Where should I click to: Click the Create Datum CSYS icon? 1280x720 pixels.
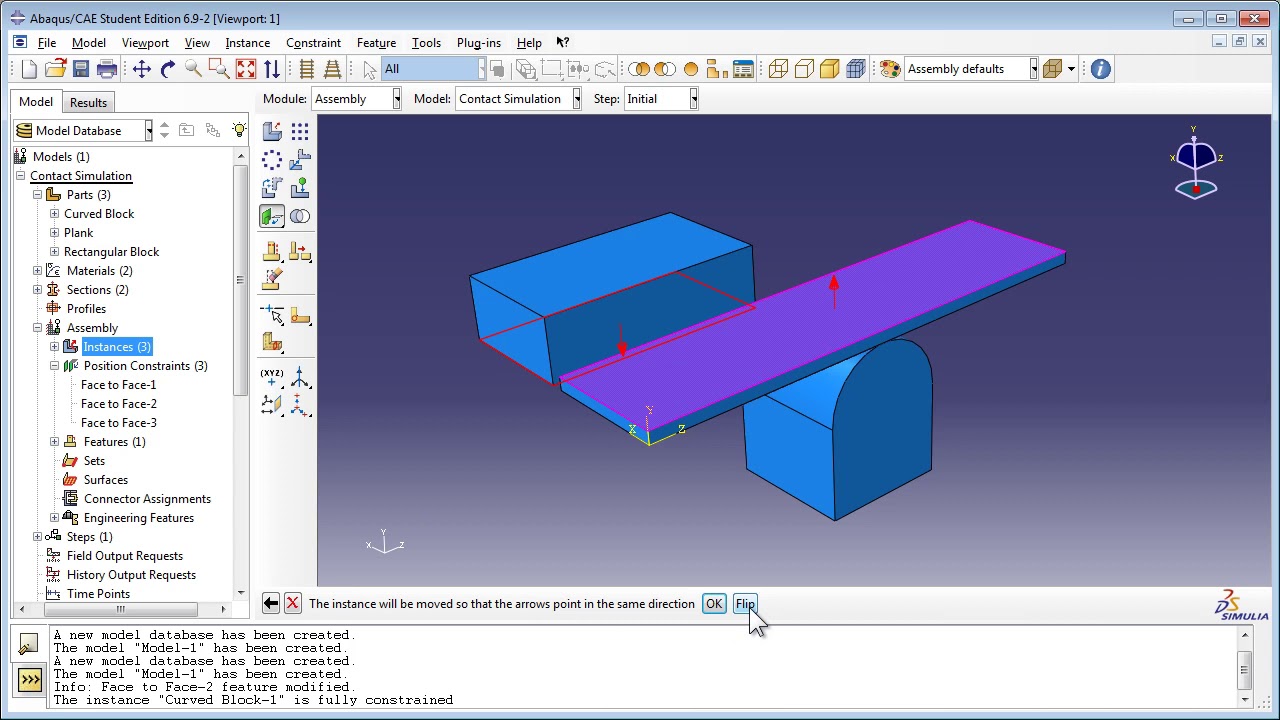pos(300,404)
